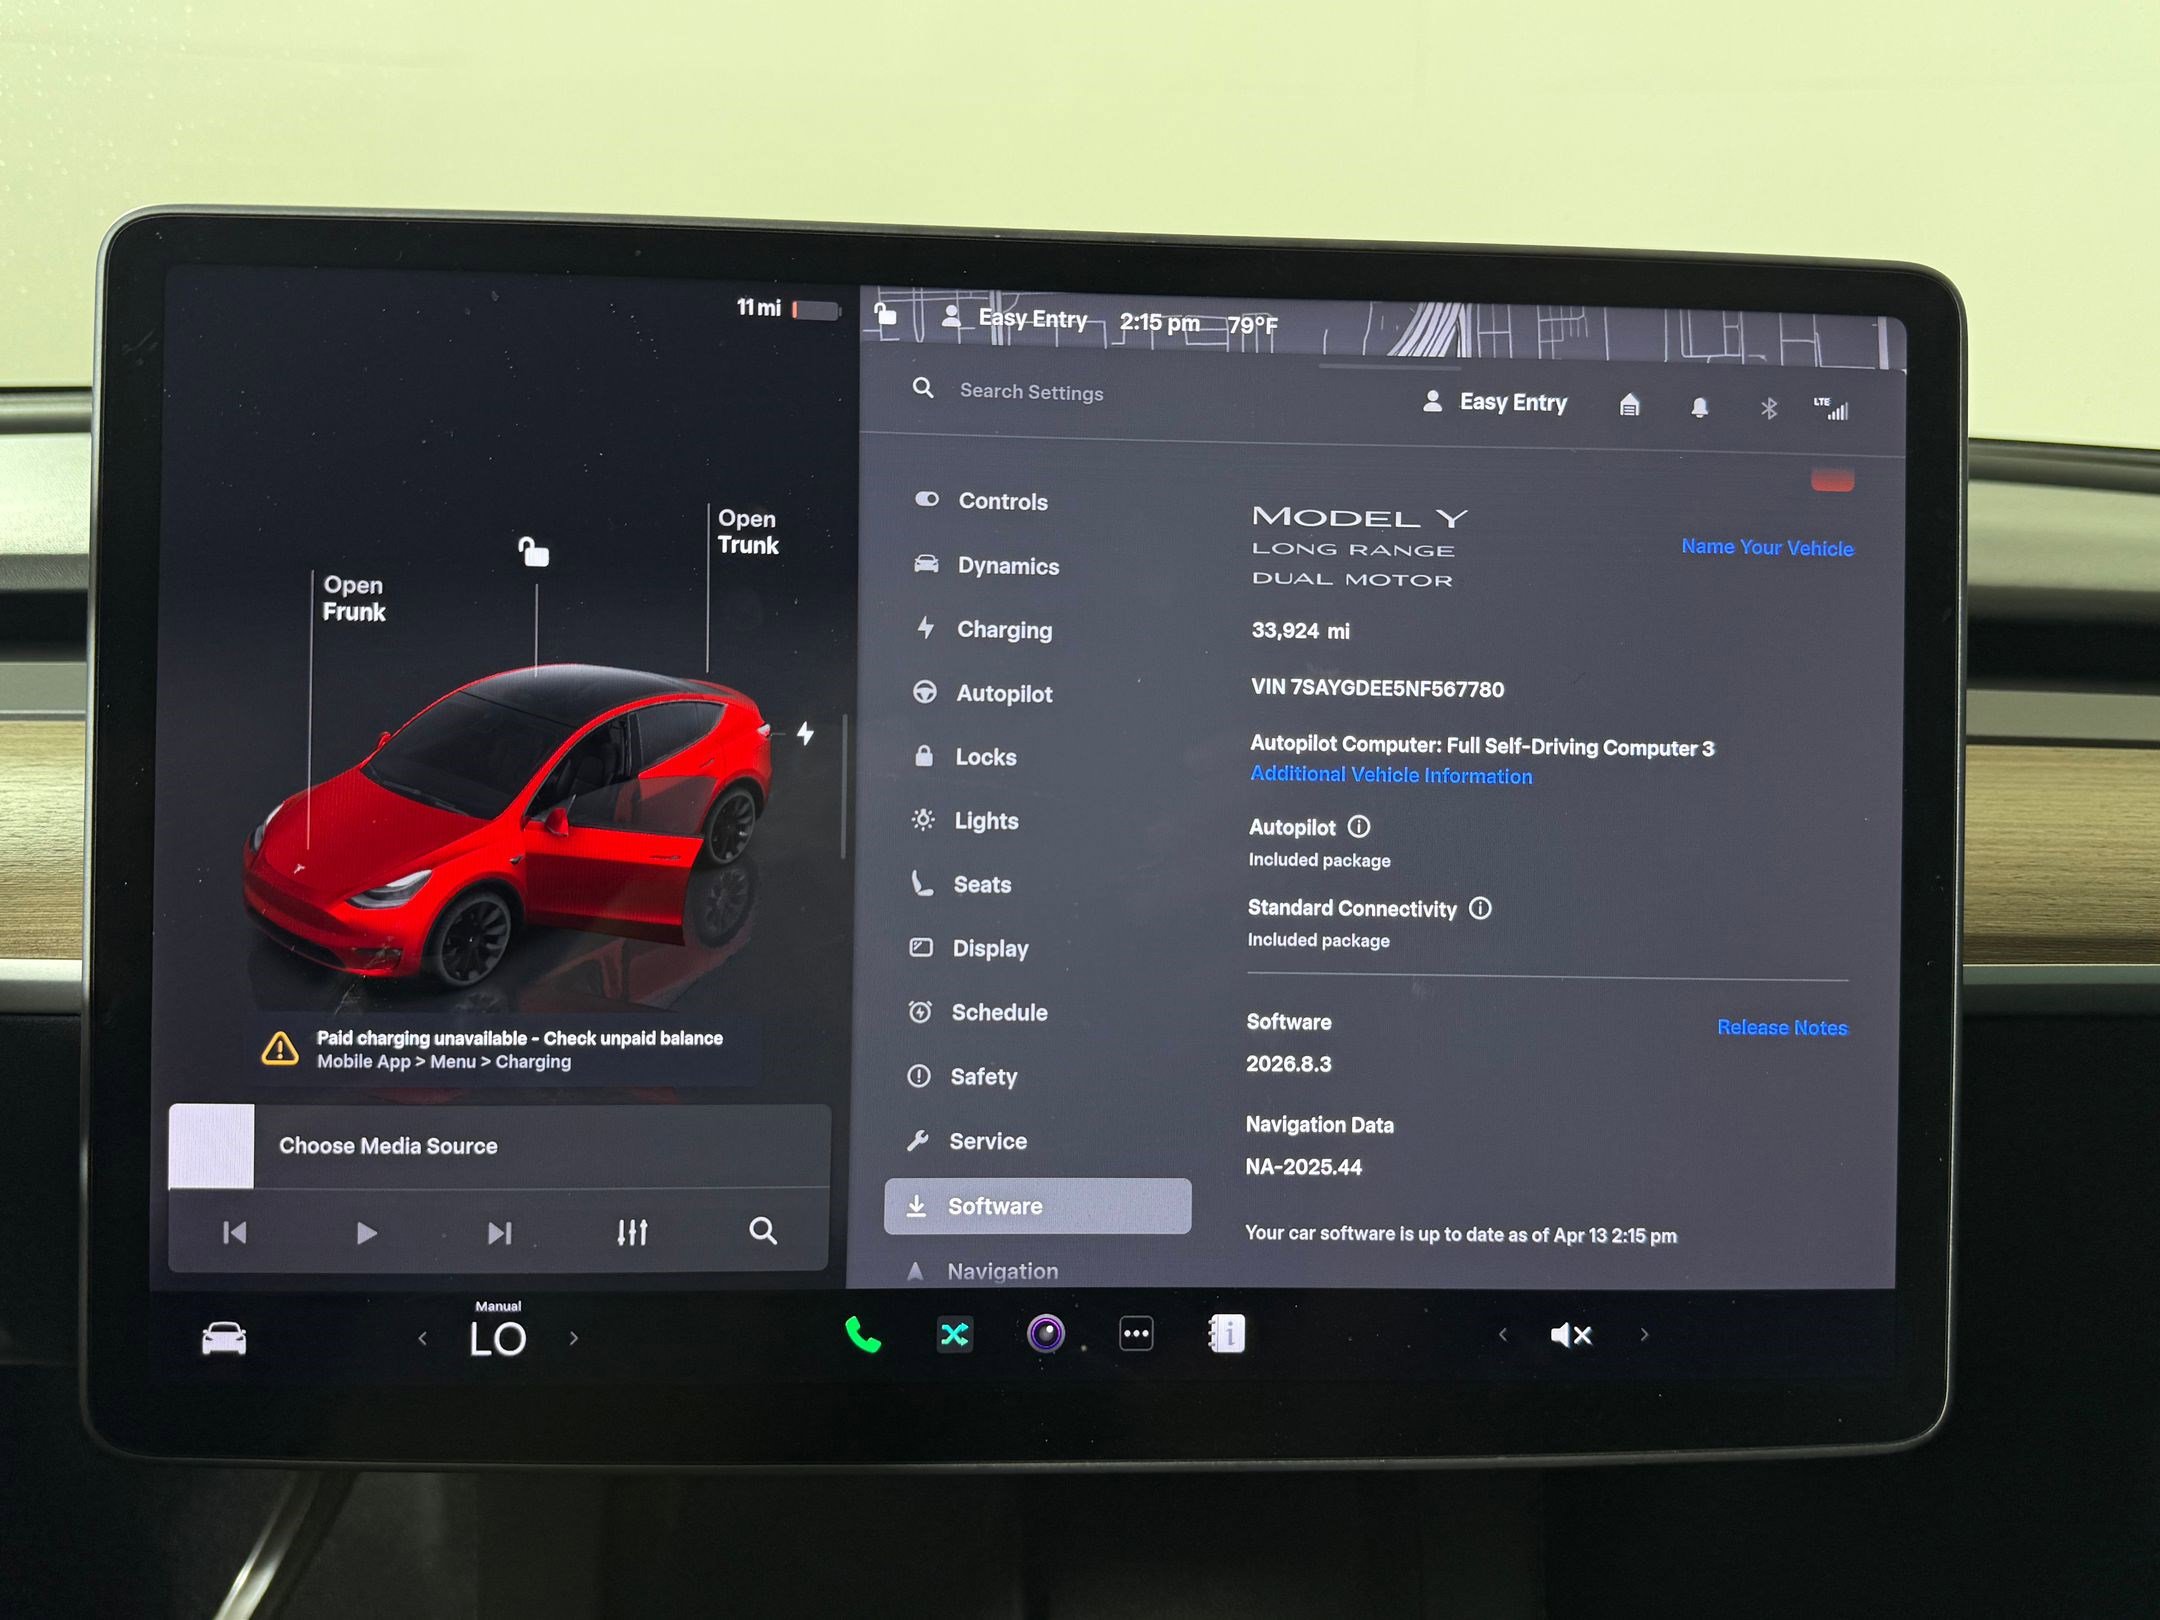Image resolution: width=2160 pixels, height=1620 pixels.
Task: Open the Phone app
Action: coord(863,1335)
